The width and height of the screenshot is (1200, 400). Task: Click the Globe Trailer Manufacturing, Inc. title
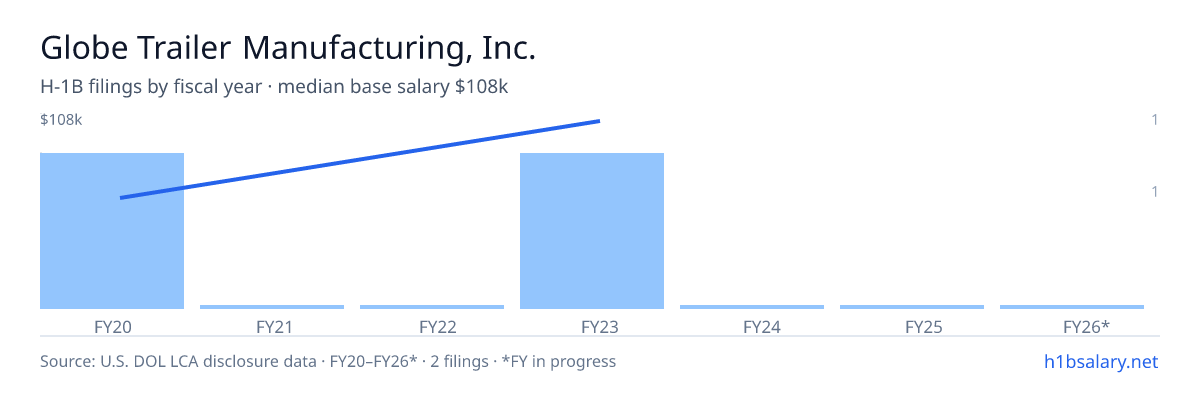[288, 47]
